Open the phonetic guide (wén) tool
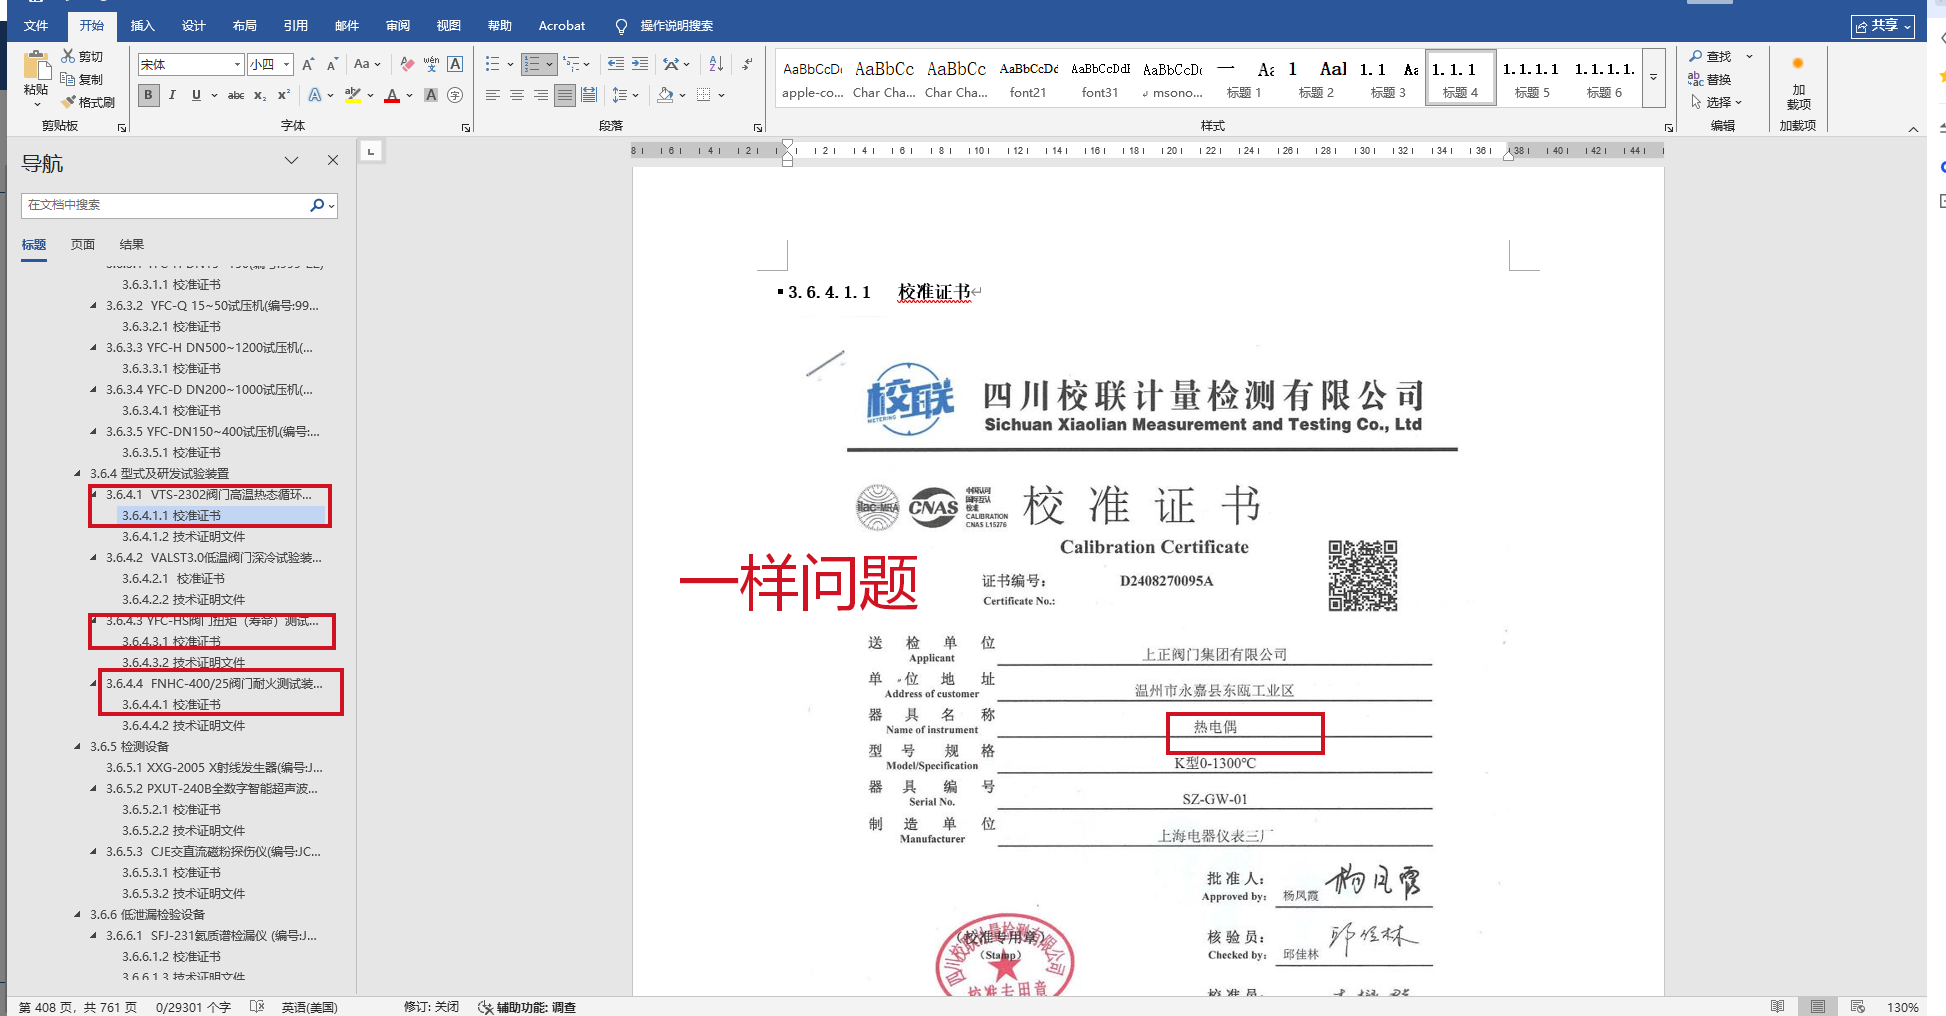The image size is (1946, 1016). pyautogui.click(x=431, y=64)
